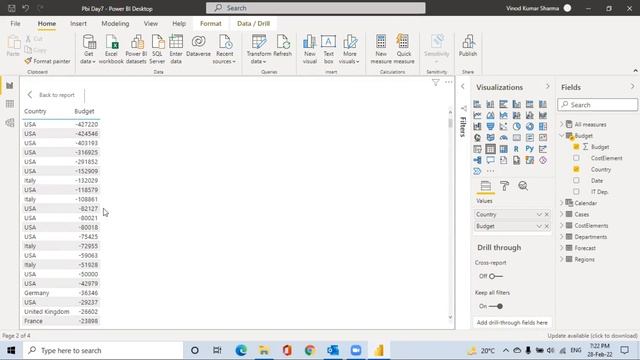Switch to Report view in the sidebar
This screenshot has width=640, height=360.
tap(10, 85)
